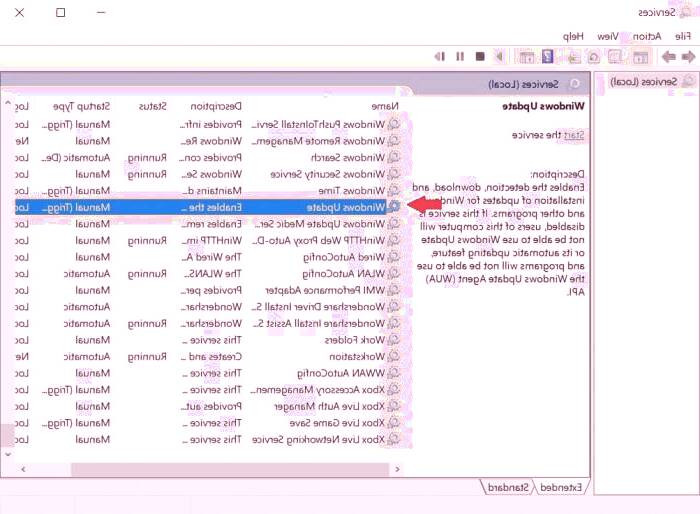Select the Xbox Live Game Save service name
Image resolution: width=700 pixels, height=514 pixels.
click(x=337, y=423)
